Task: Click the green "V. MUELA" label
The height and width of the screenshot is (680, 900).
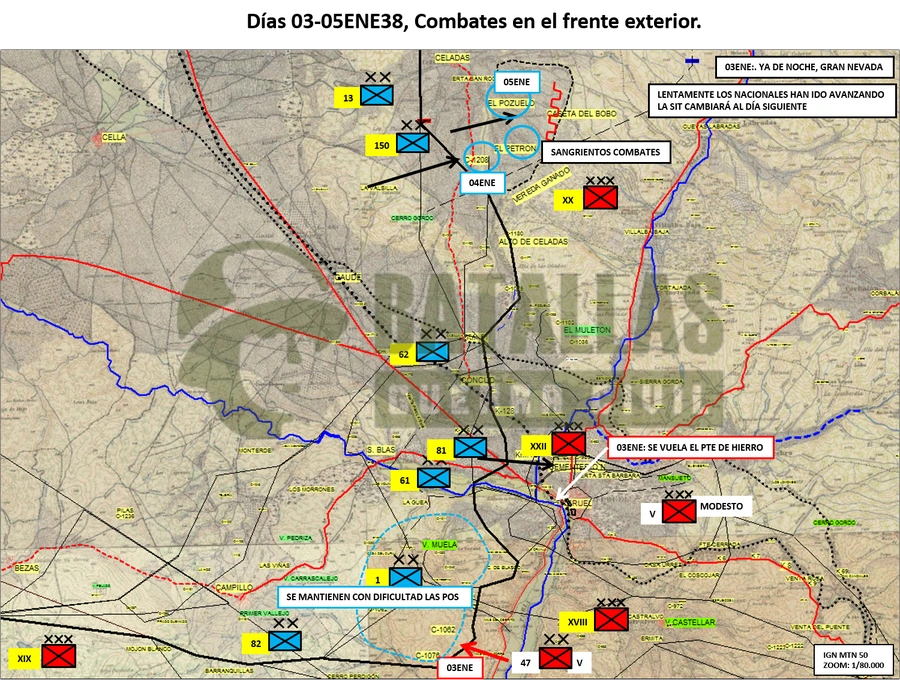Action: (x=440, y=544)
